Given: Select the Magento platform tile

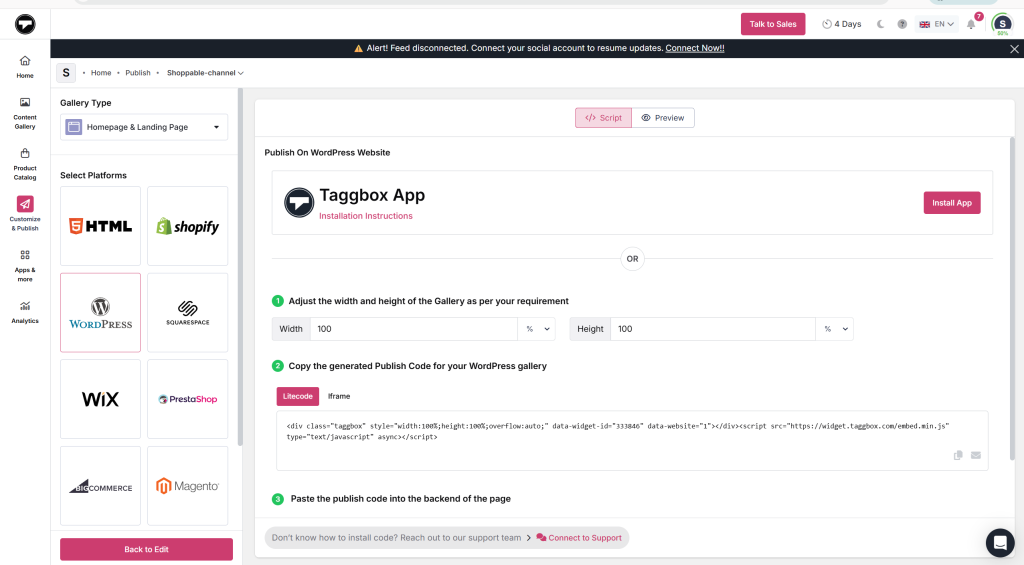Looking at the screenshot, I should (x=187, y=486).
